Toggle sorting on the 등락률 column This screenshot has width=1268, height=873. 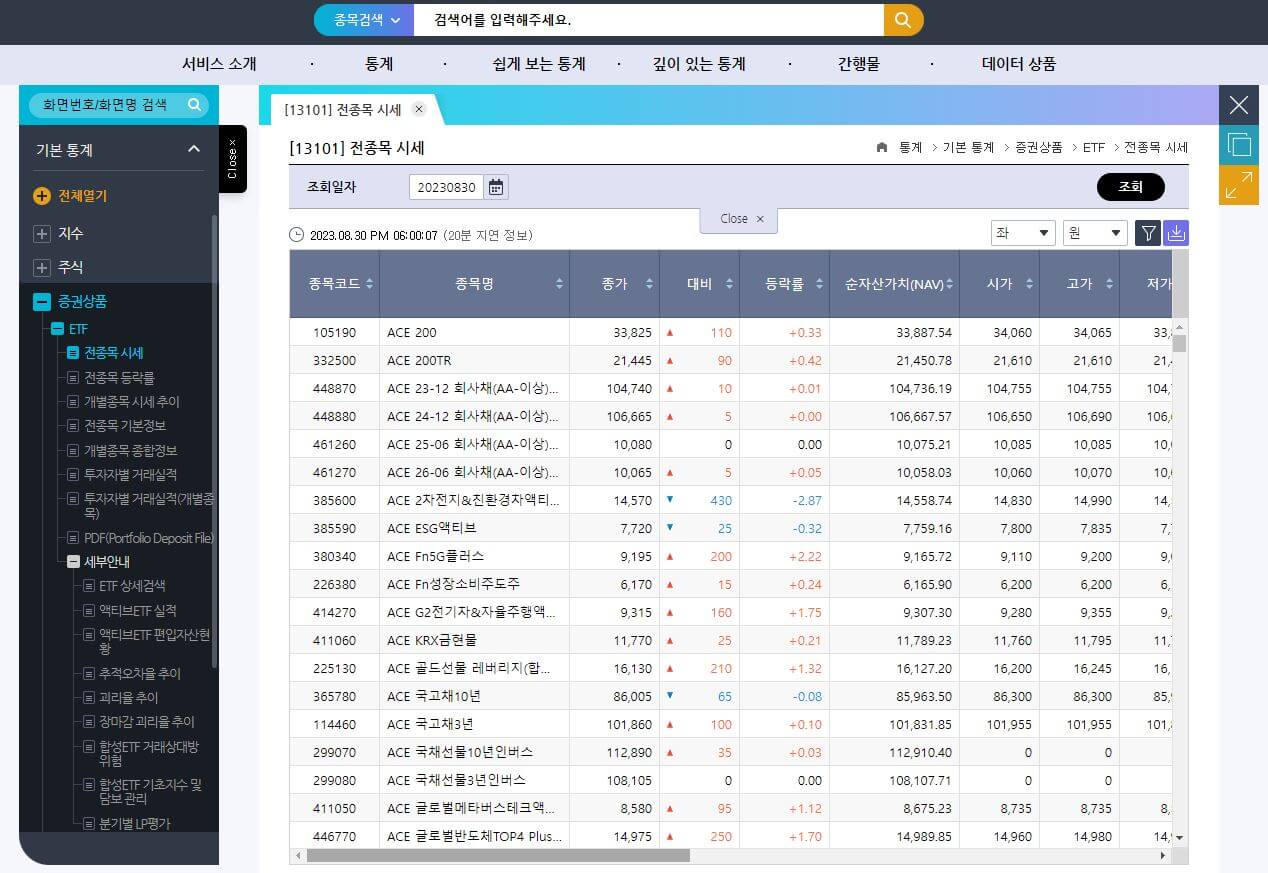point(819,284)
